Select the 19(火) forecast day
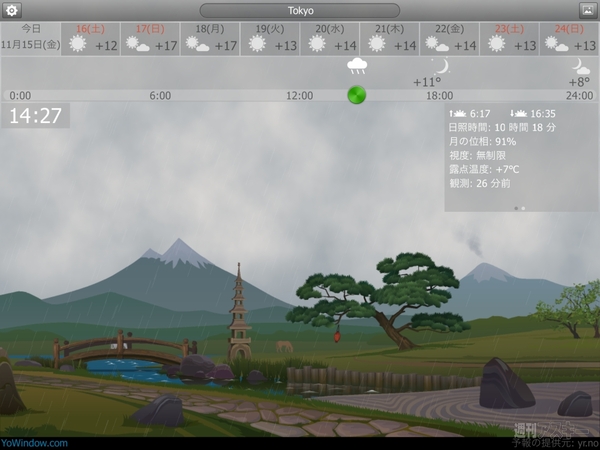The height and width of the screenshot is (450, 600). coord(270,39)
